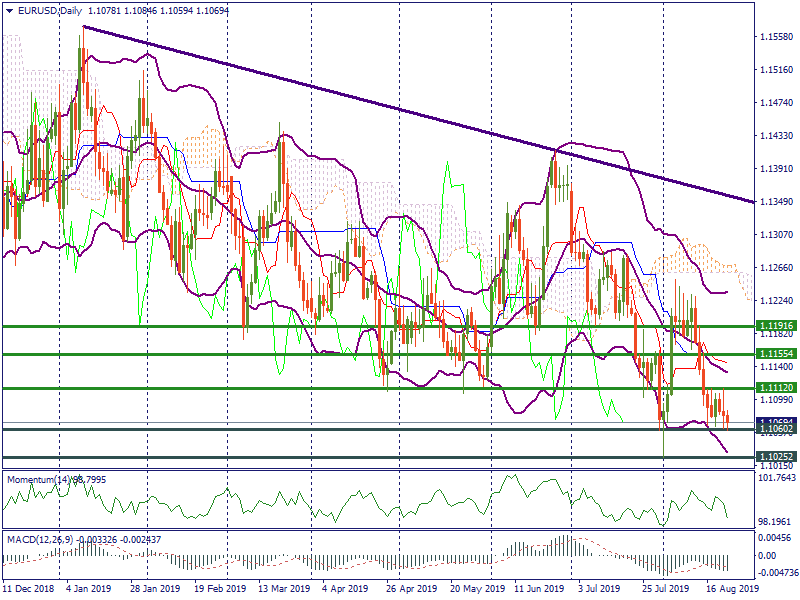Click the 101.7643 Momentum scale value

tap(776, 477)
